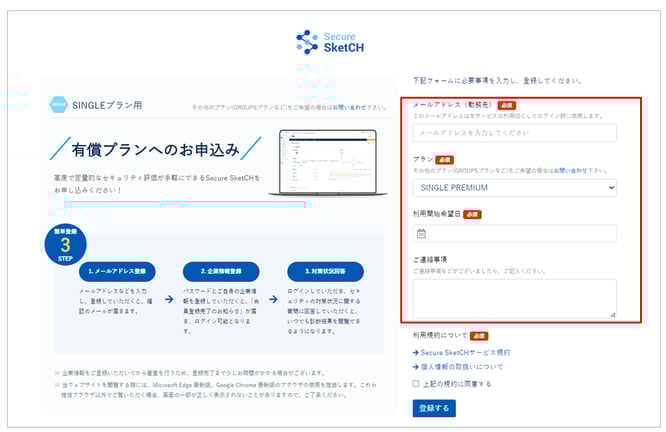Click inside the ご連絡事項 text area
Screen dimensions: 666x432
514,298
